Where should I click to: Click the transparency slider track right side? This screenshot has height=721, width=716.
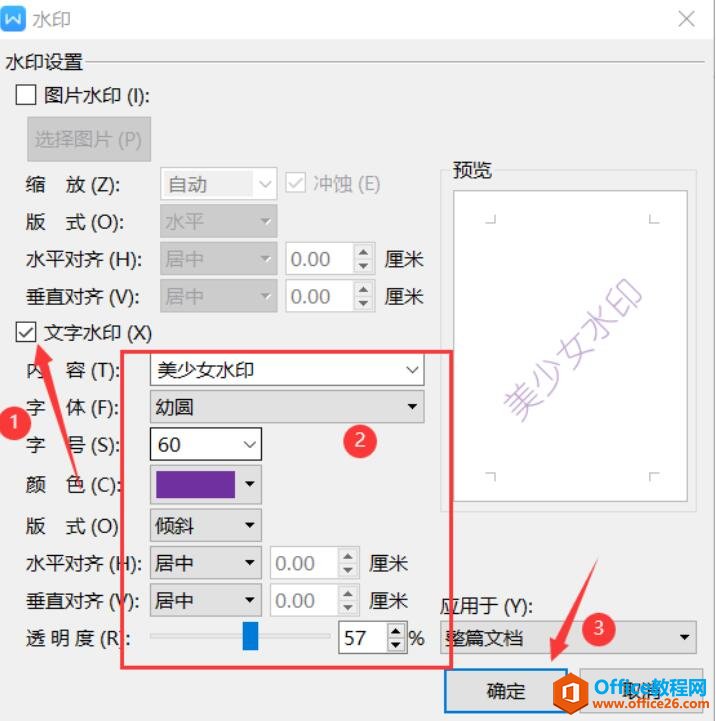(x=294, y=636)
